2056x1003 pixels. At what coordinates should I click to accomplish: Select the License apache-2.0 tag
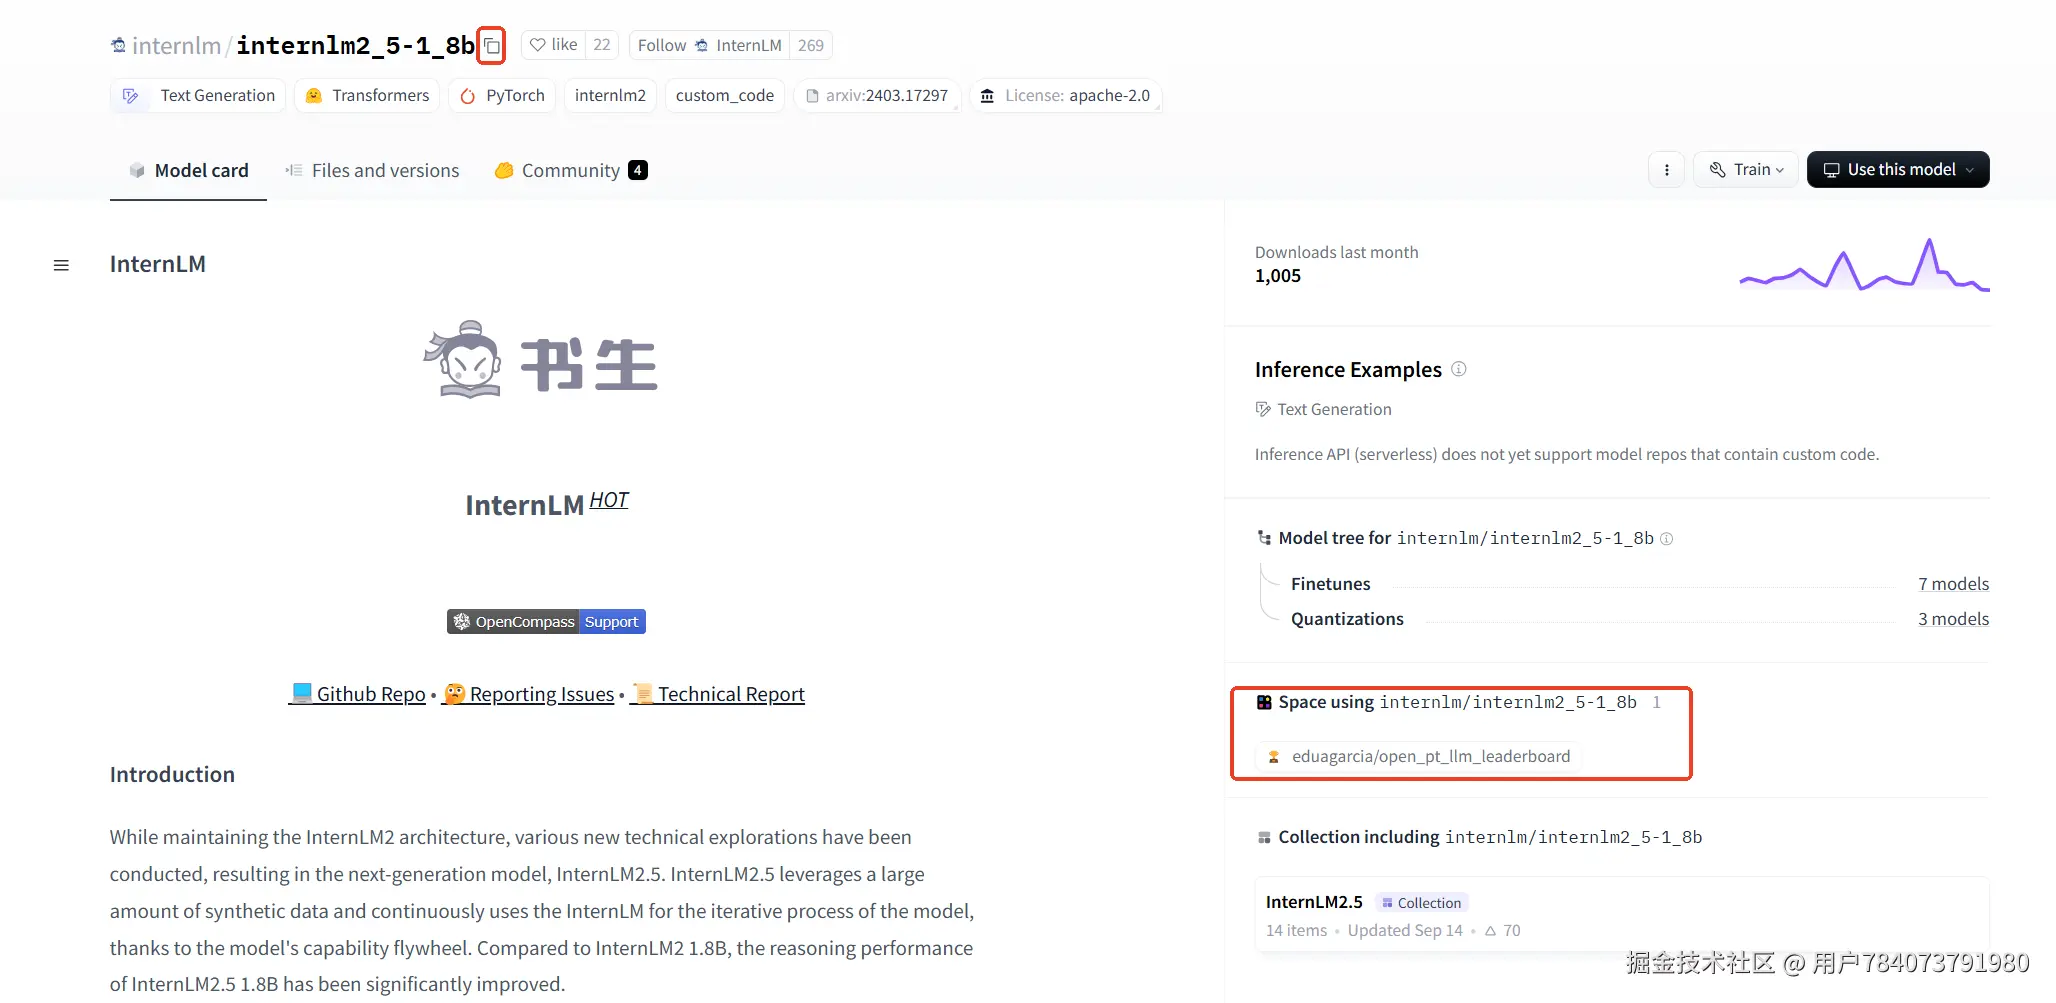(1066, 96)
